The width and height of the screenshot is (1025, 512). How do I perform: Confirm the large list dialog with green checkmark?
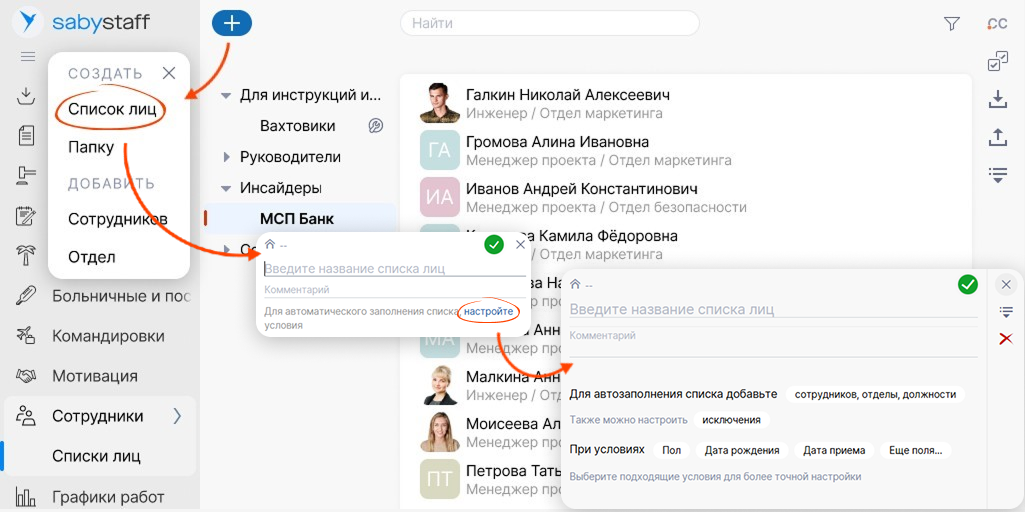pyautogui.click(x=967, y=285)
